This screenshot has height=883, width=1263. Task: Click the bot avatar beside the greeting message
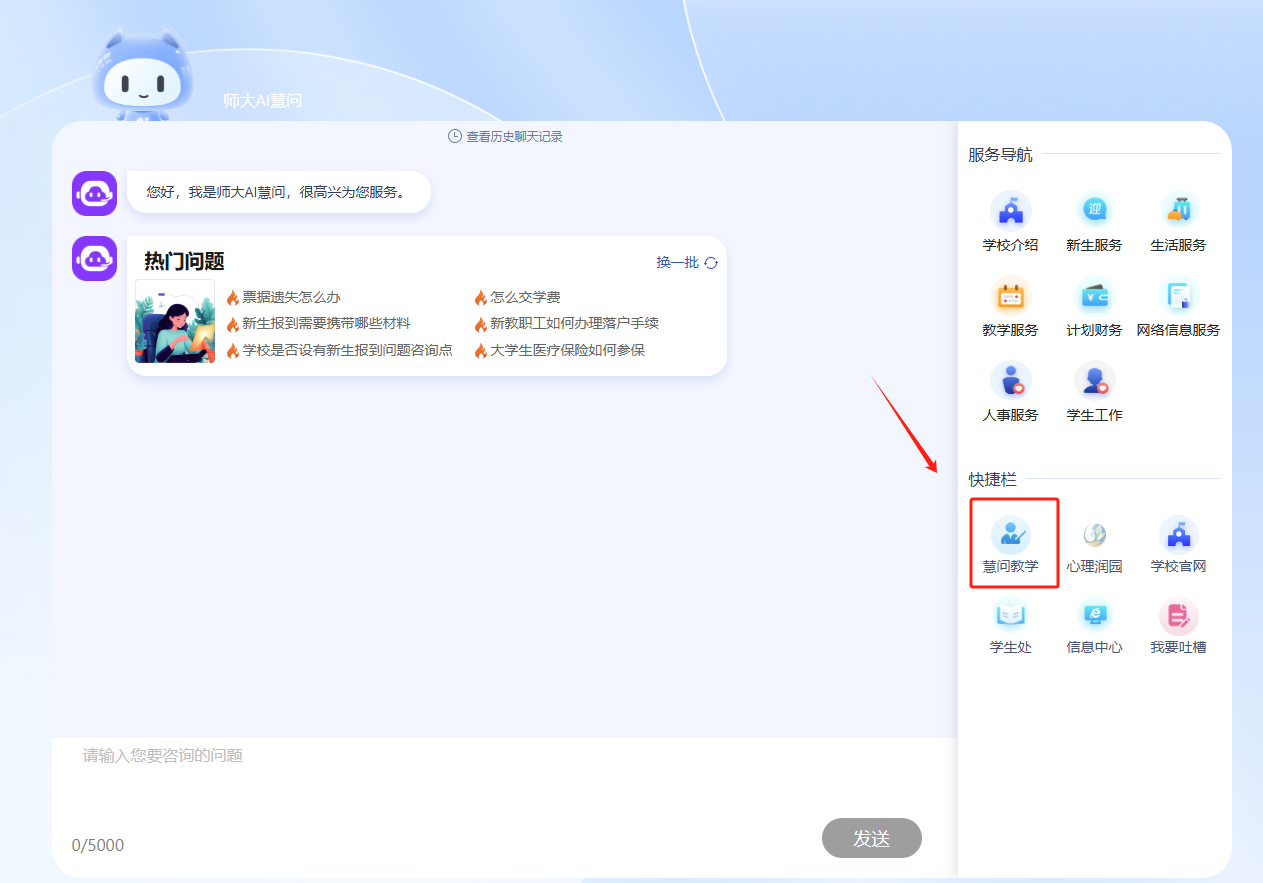click(x=94, y=193)
